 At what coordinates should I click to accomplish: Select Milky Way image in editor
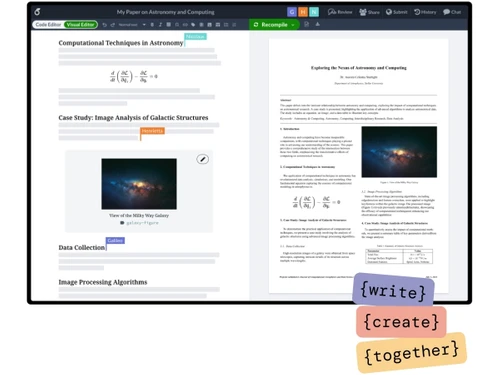[139, 184]
